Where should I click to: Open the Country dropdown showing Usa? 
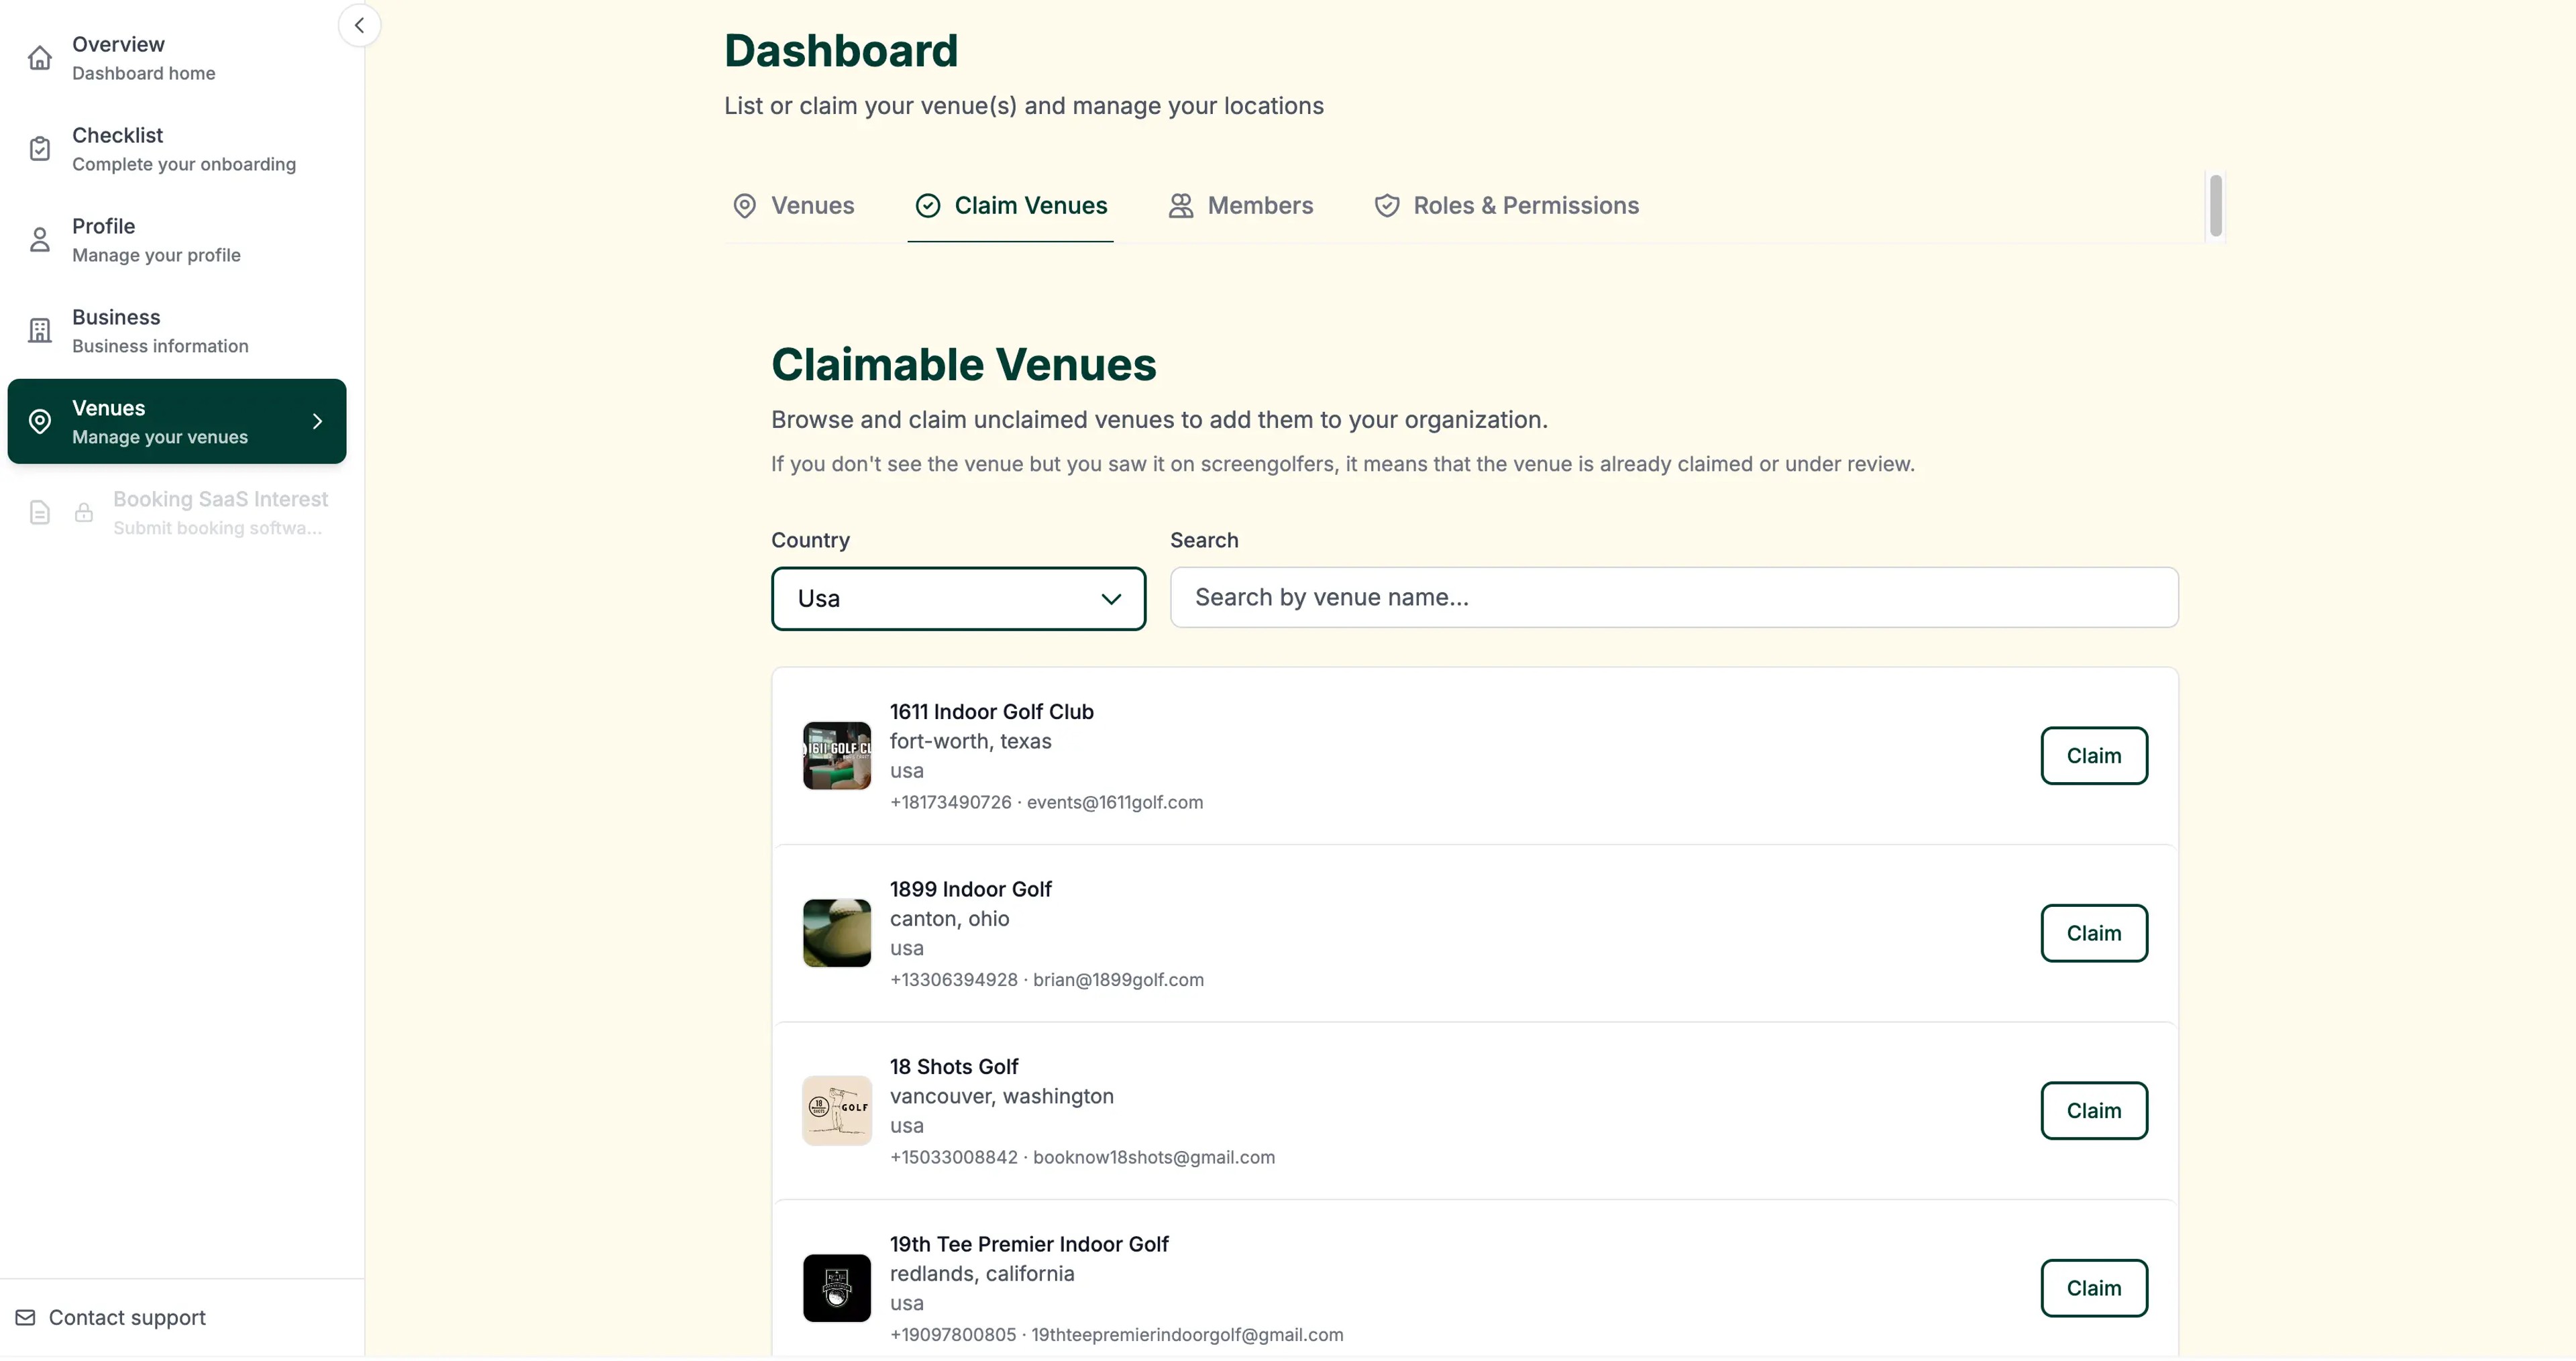(956, 598)
